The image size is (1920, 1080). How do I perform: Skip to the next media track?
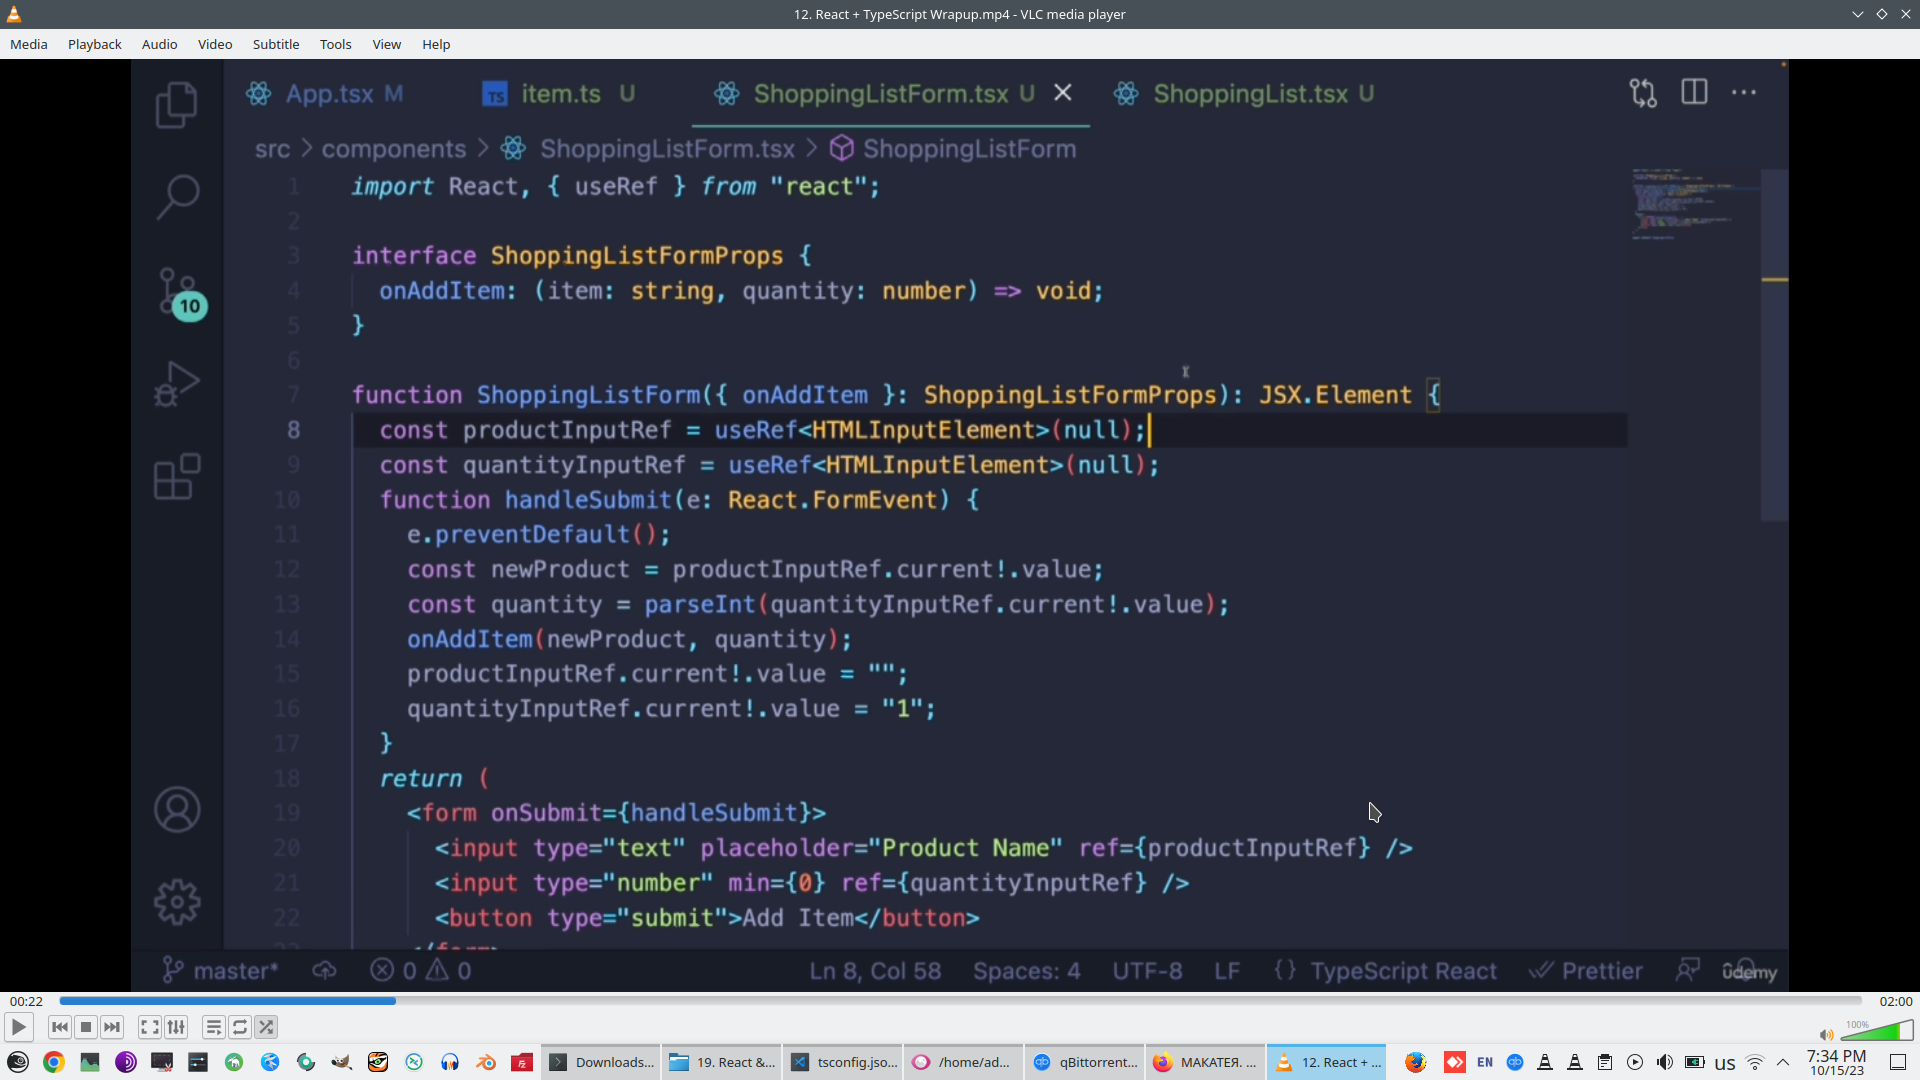coord(112,1027)
